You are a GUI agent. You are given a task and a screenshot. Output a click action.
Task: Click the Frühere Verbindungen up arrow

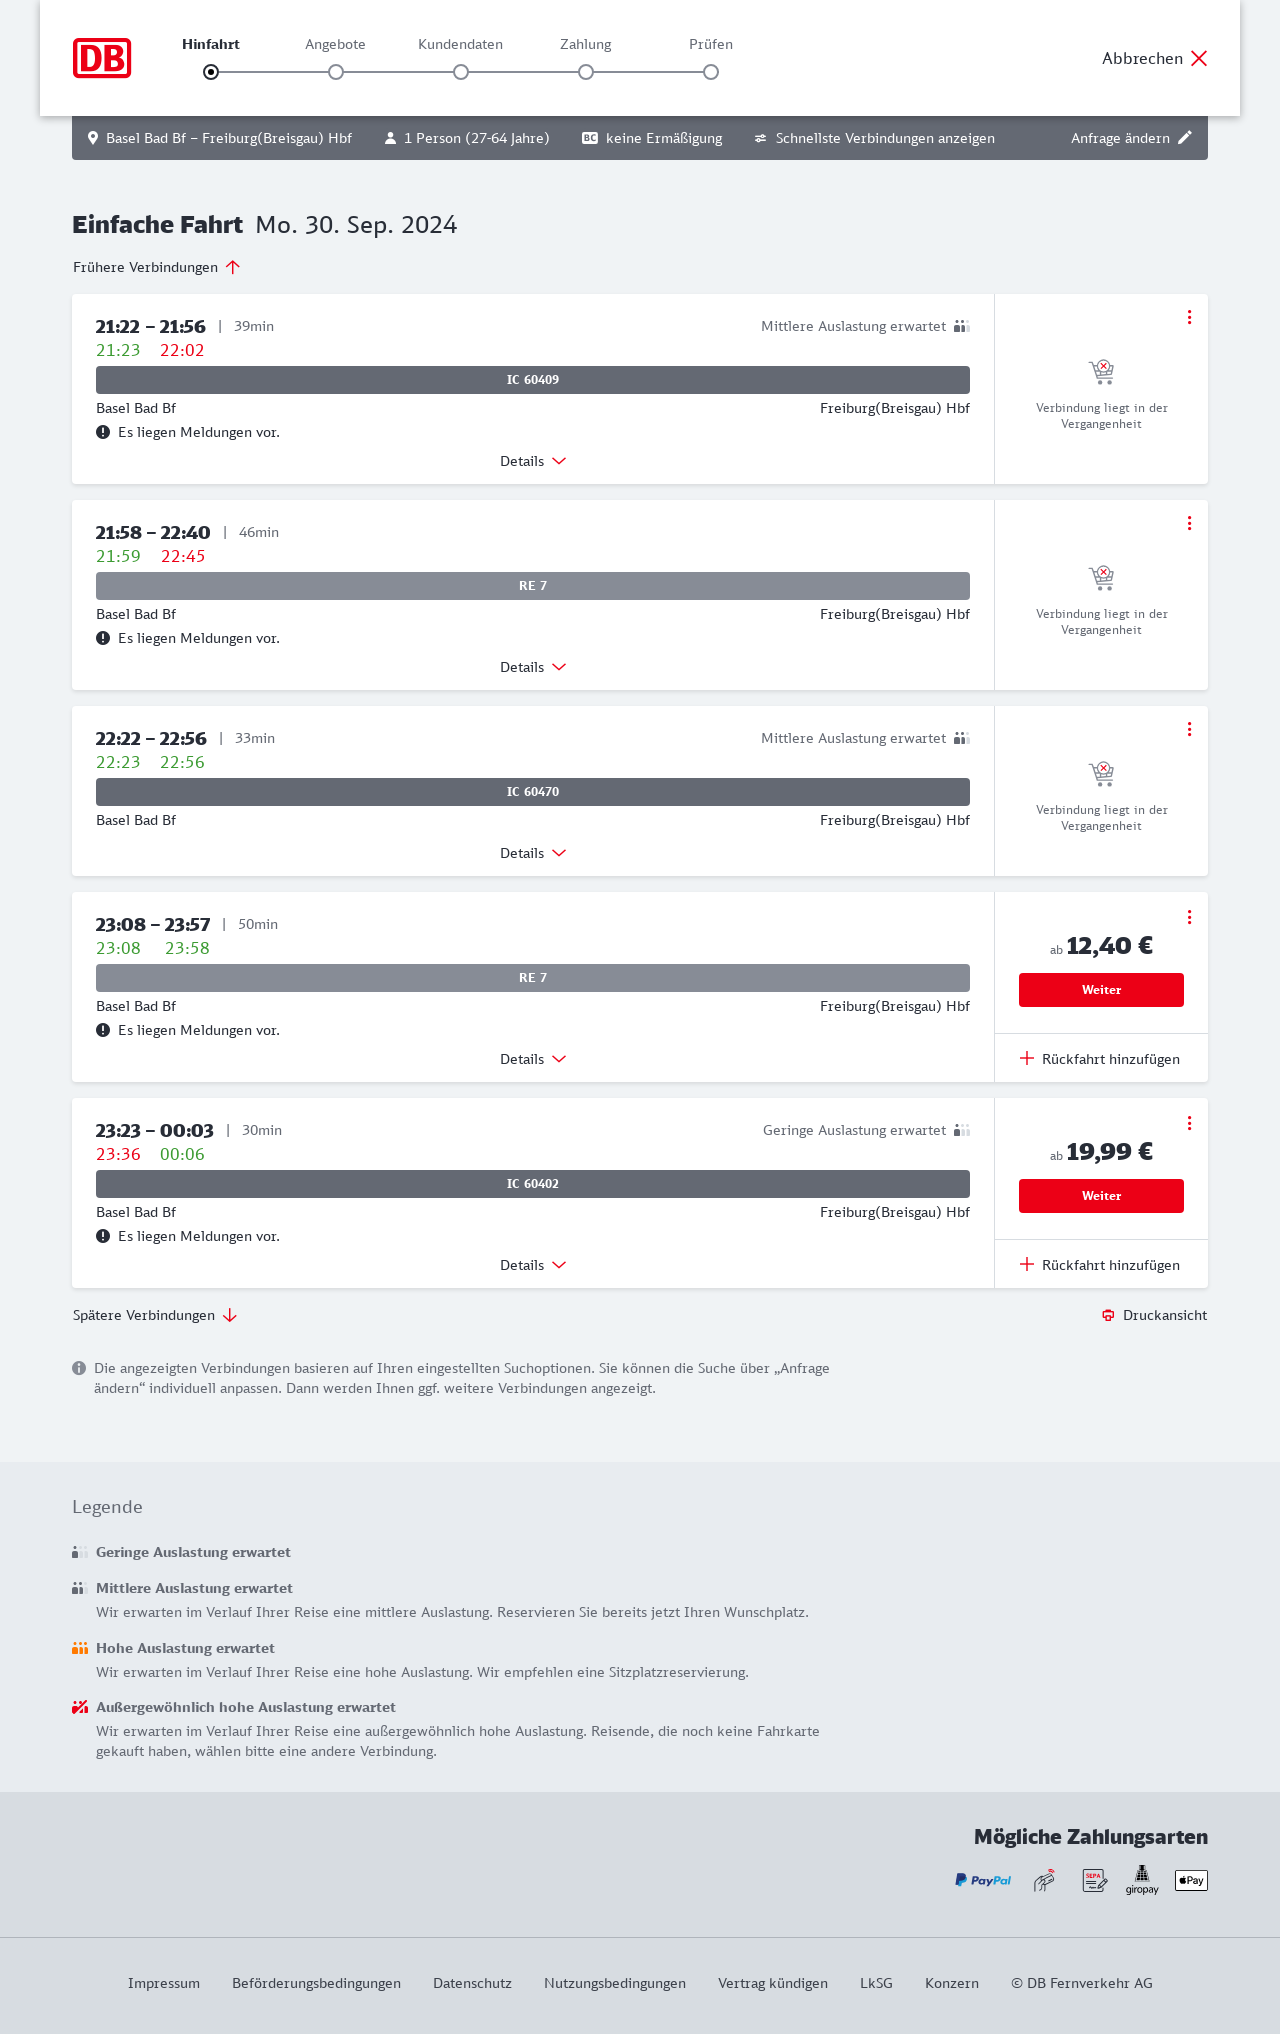click(x=233, y=267)
